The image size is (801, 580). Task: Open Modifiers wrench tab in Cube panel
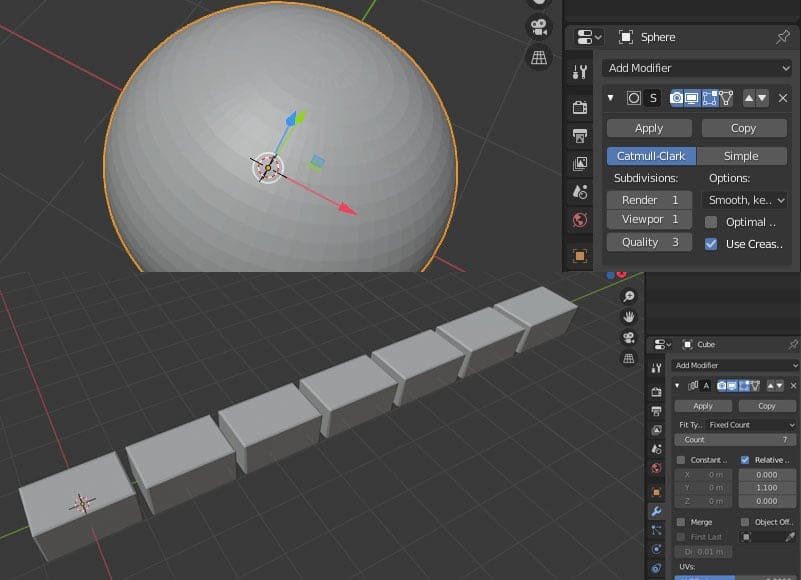(x=656, y=511)
